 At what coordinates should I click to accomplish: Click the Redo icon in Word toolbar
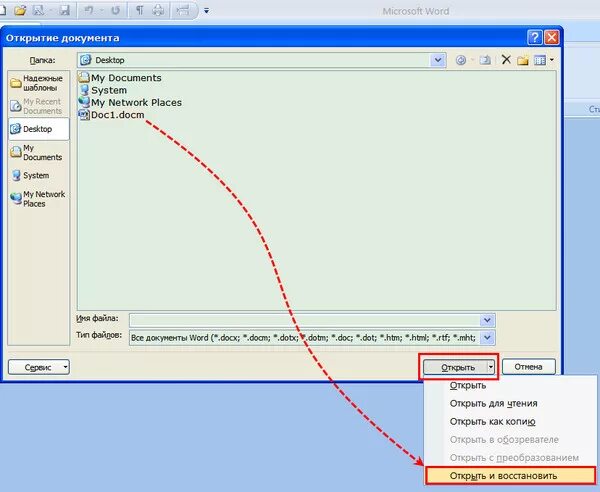pyautogui.click(x=115, y=10)
